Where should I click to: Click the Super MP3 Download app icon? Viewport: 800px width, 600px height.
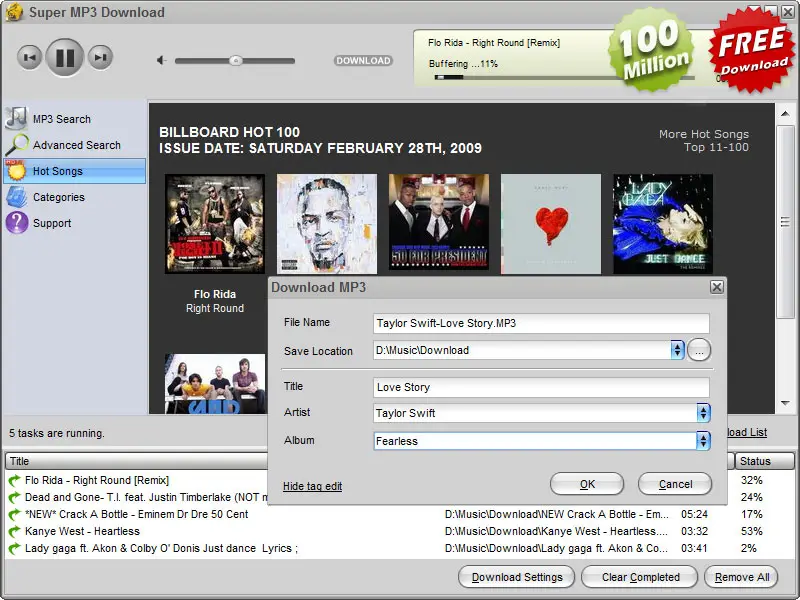[x=14, y=11]
